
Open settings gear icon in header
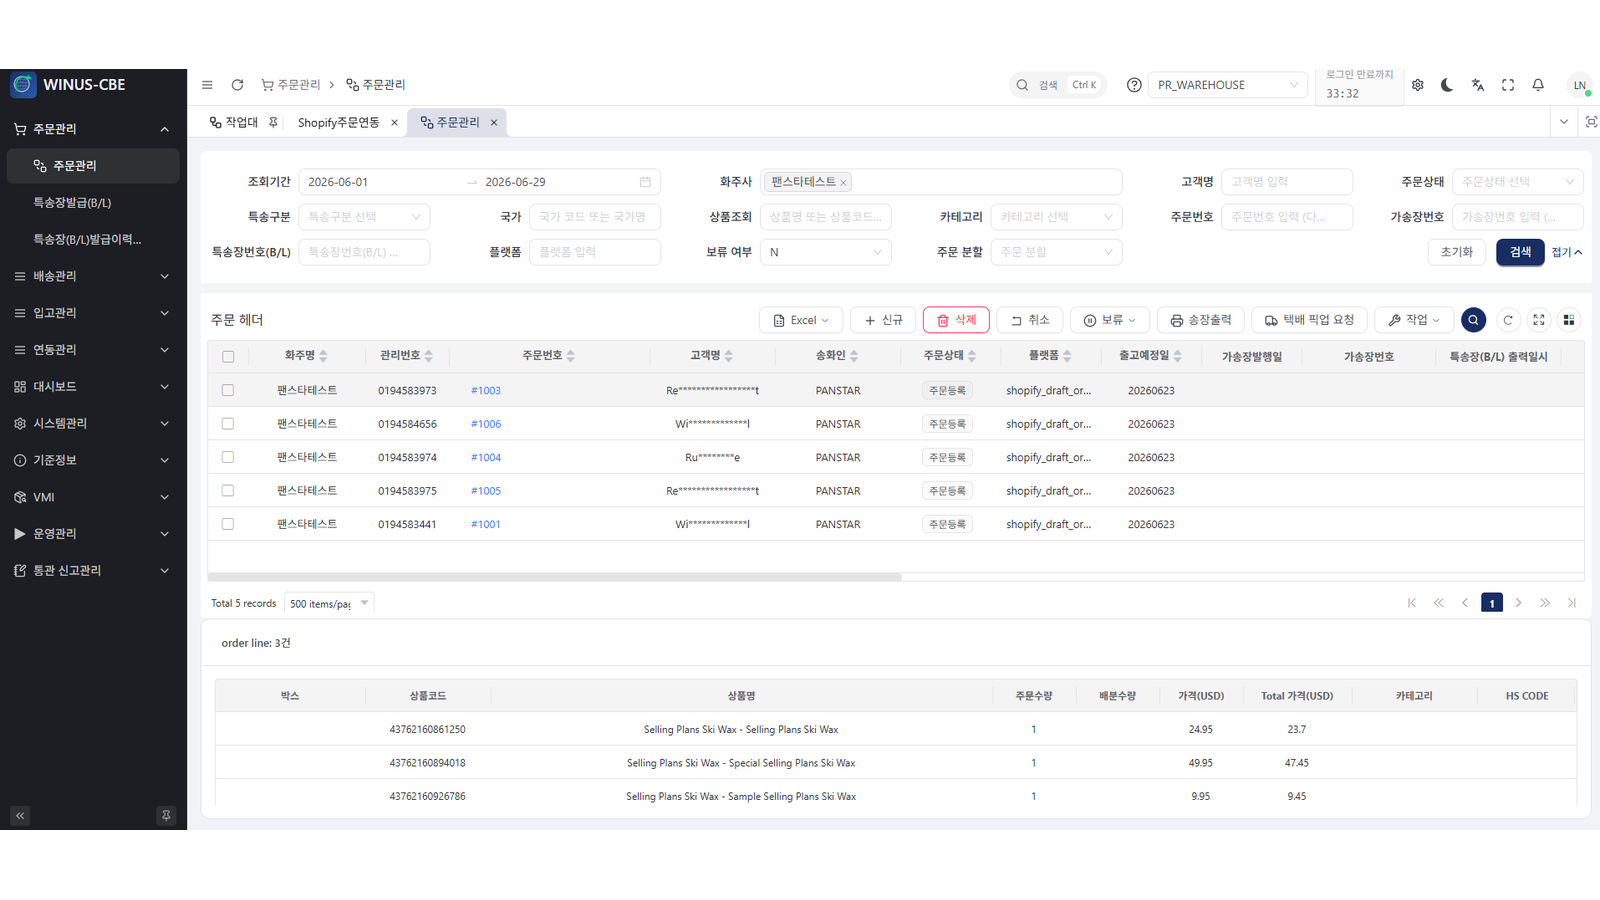tap(1418, 85)
